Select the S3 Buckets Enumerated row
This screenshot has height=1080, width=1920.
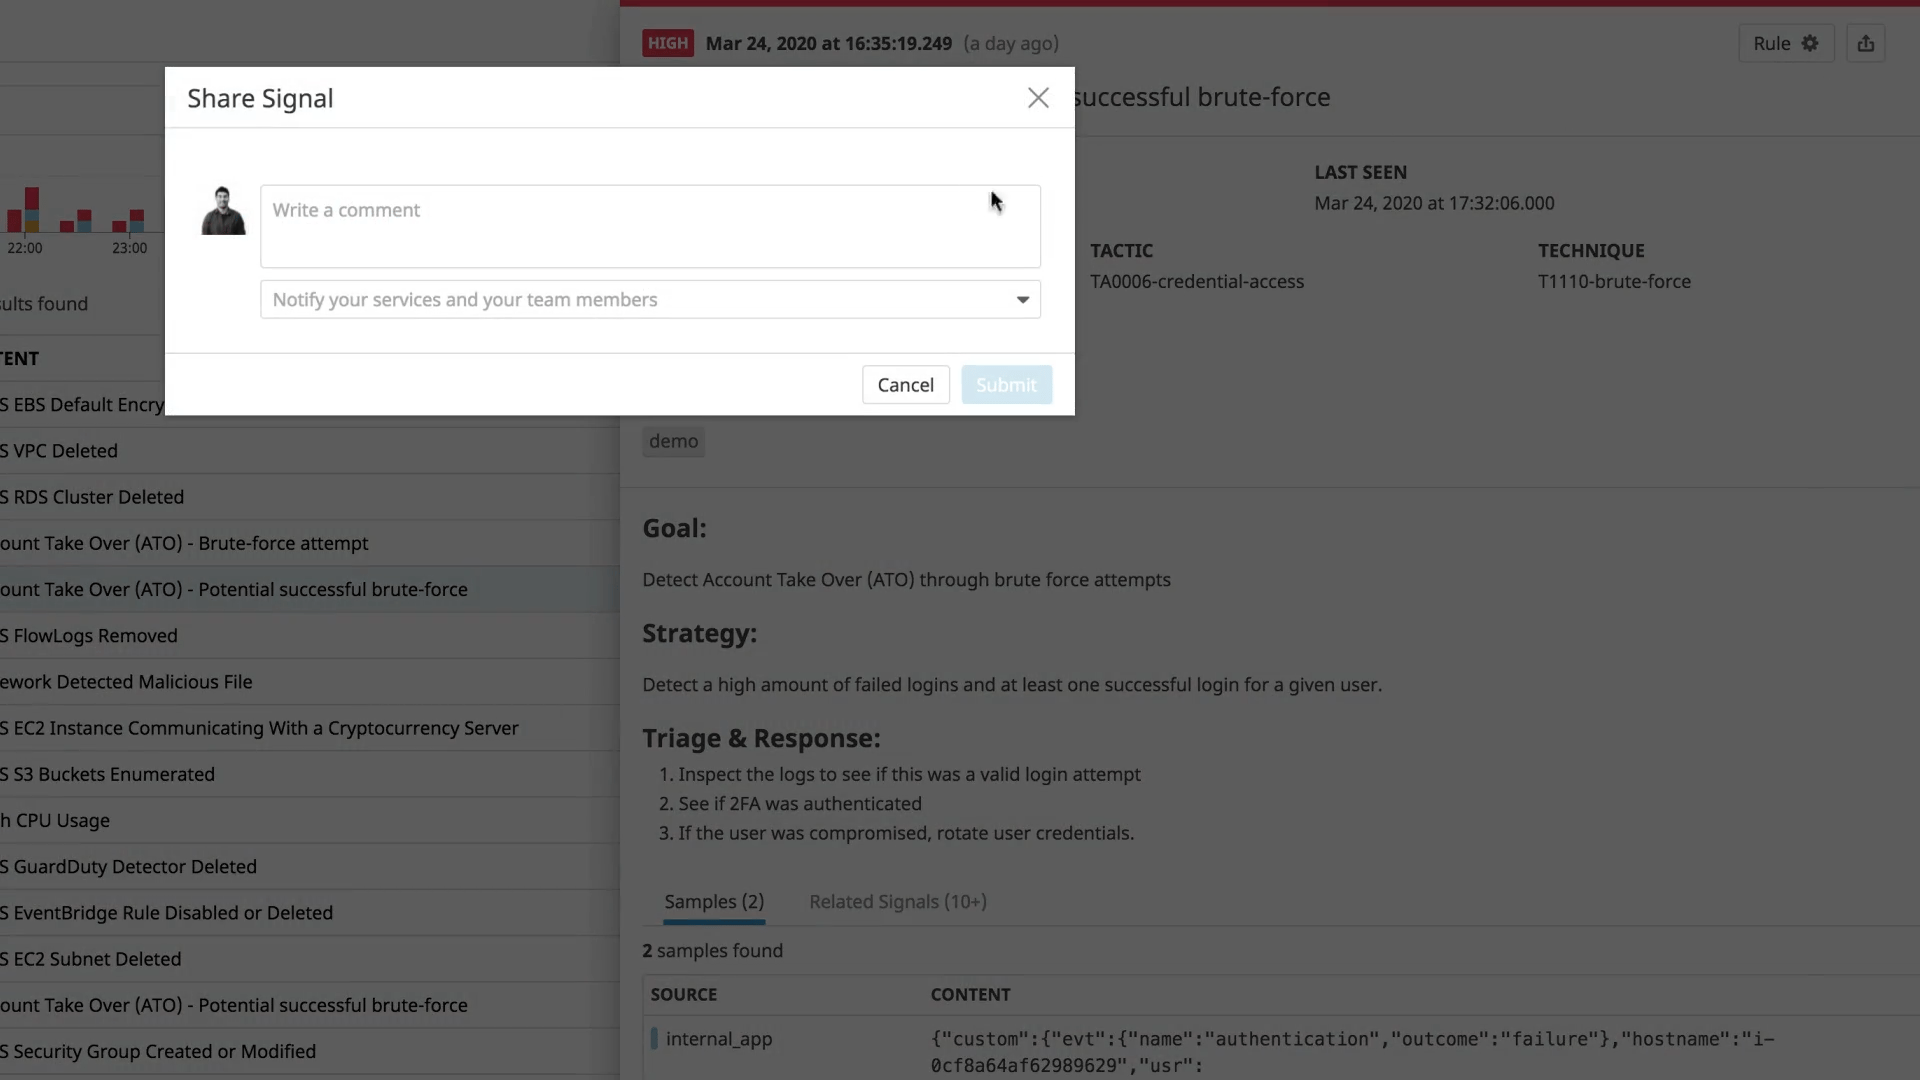(x=310, y=774)
